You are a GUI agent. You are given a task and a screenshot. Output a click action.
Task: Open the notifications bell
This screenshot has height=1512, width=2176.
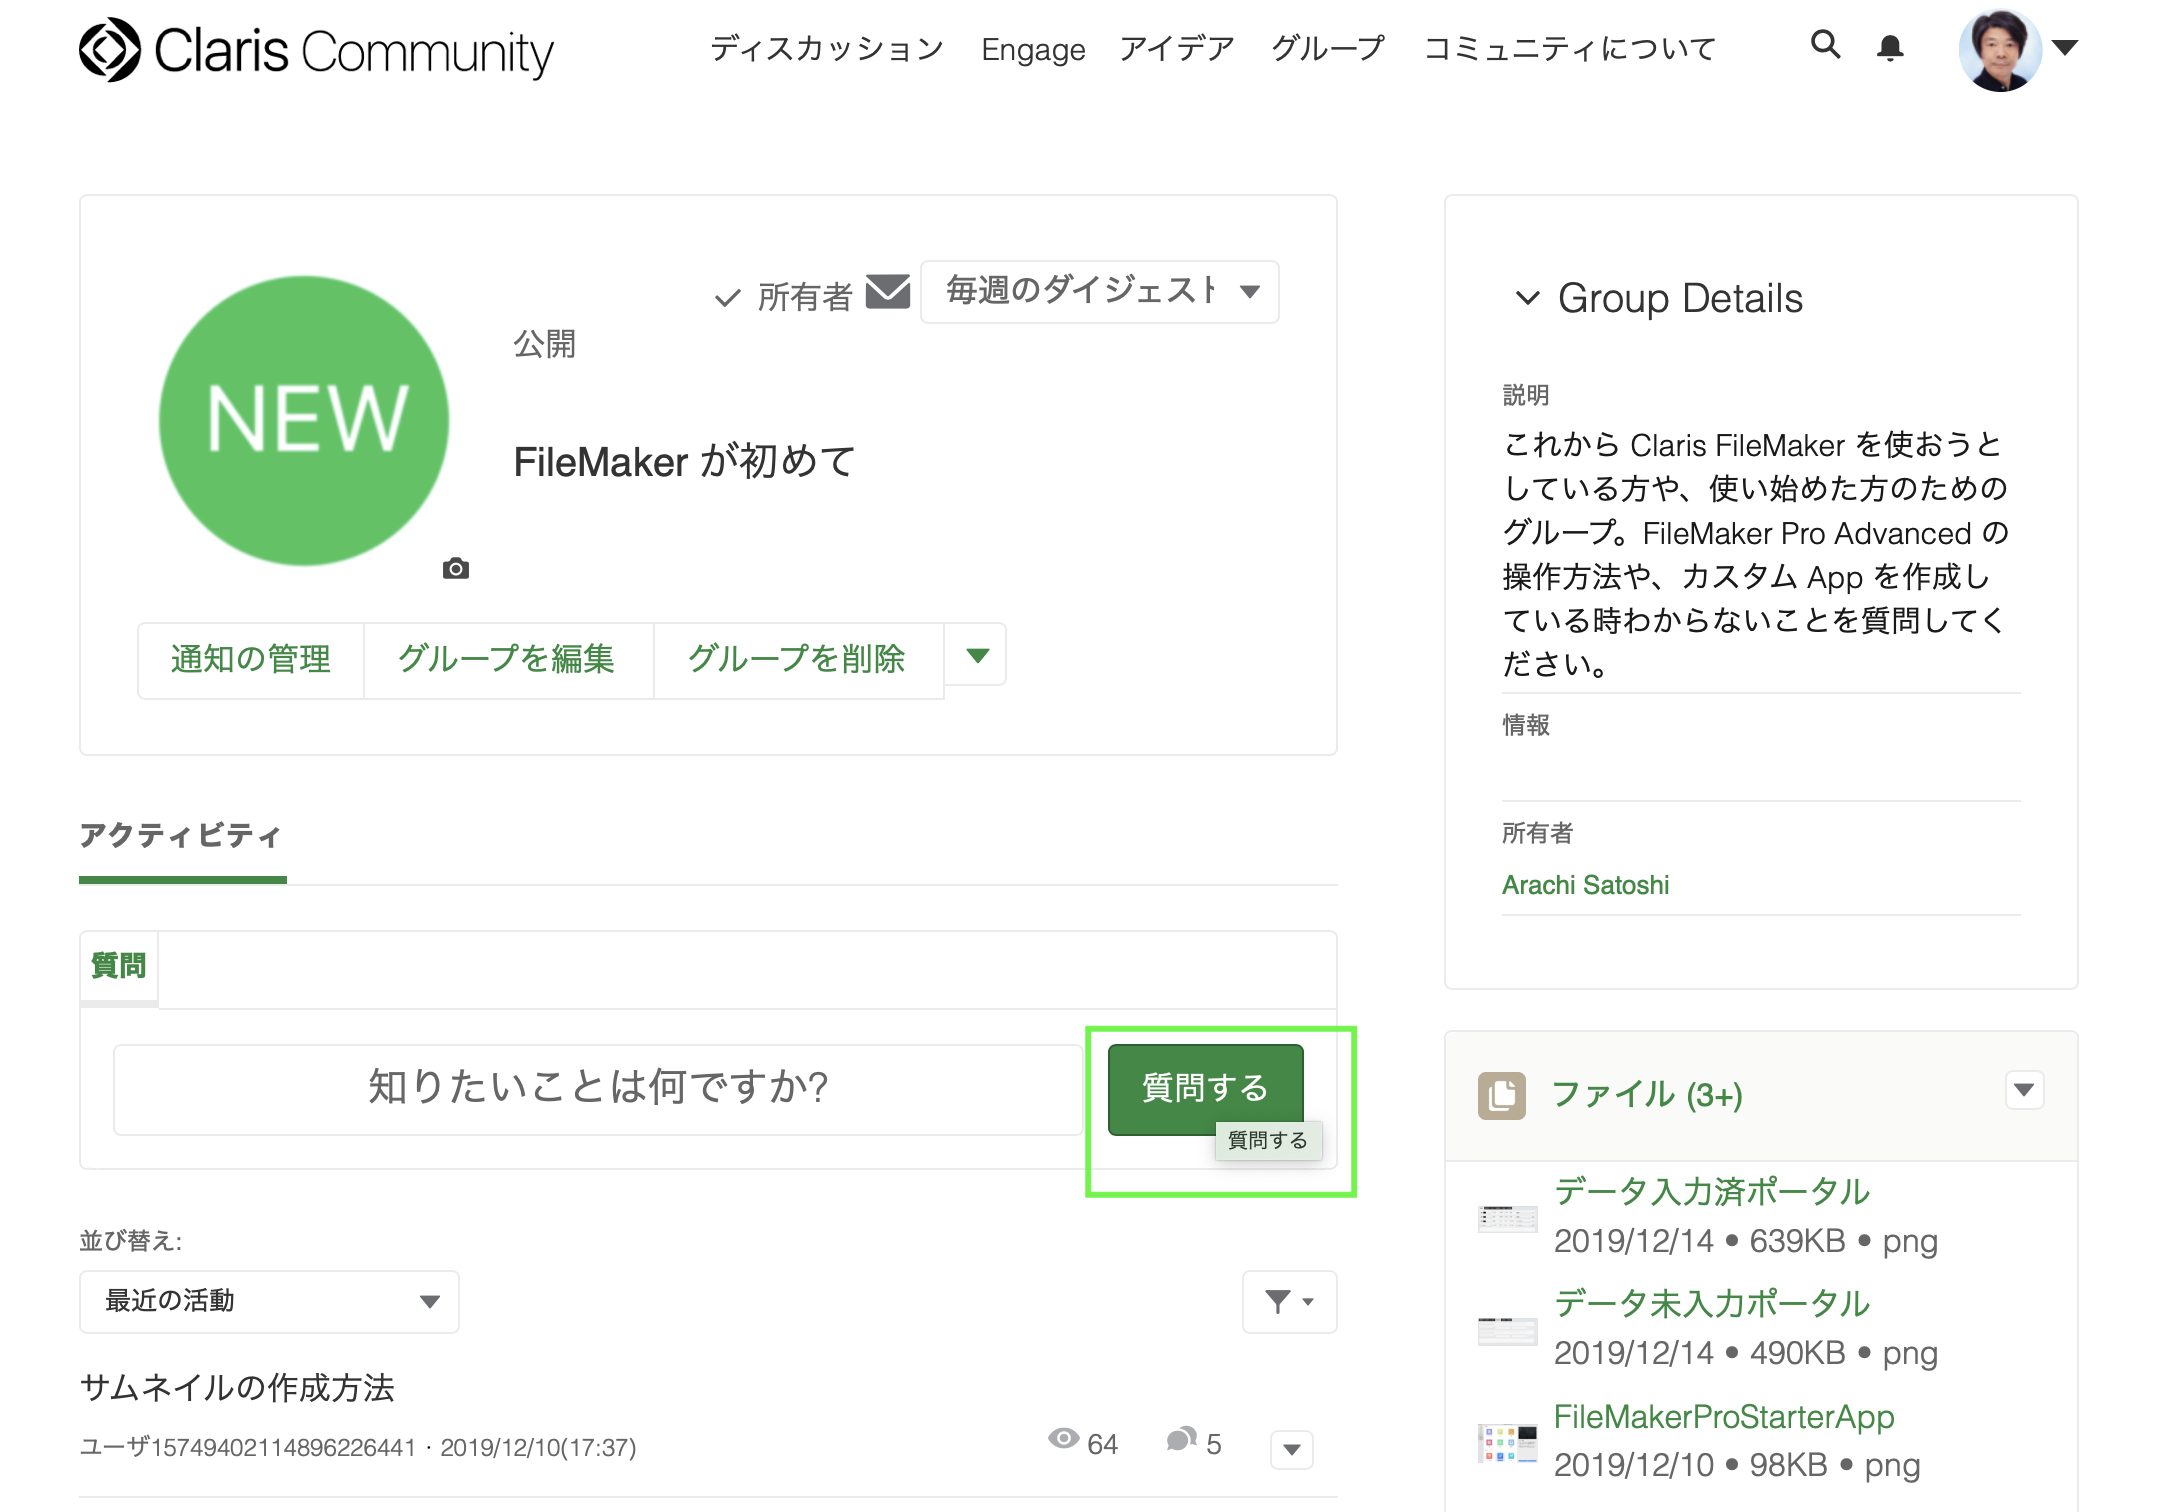pos(1889,47)
